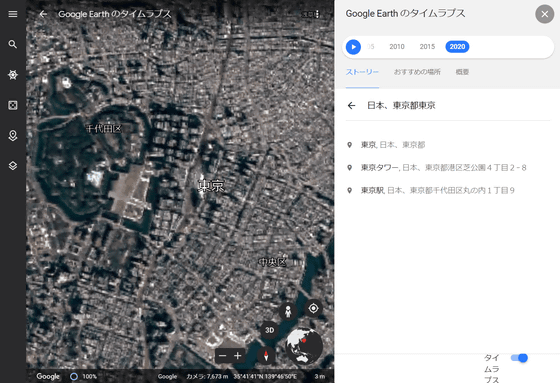Click the coordinates readout in status bar
The image size is (560, 383).
point(265,376)
